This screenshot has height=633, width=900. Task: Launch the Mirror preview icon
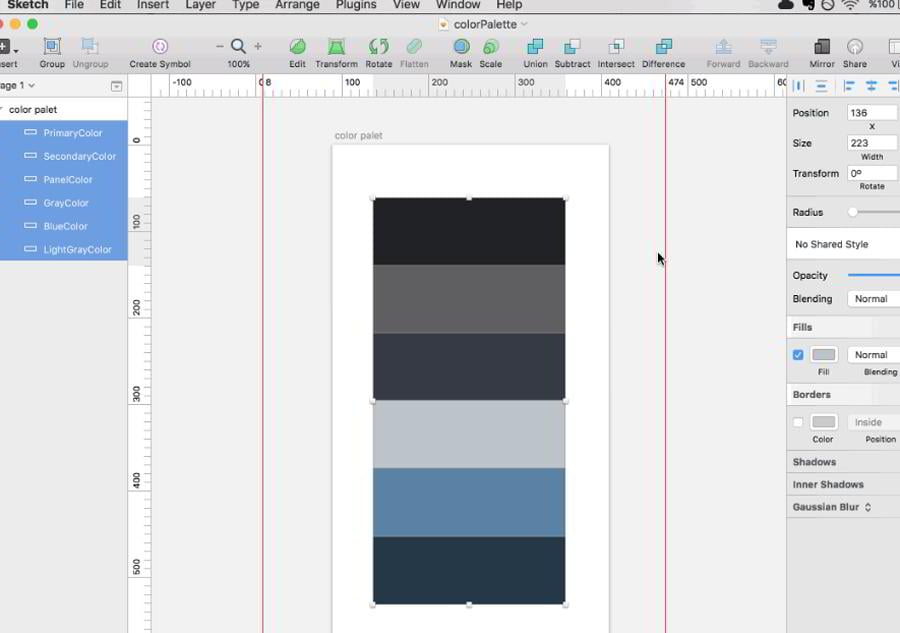click(x=822, y=47)
